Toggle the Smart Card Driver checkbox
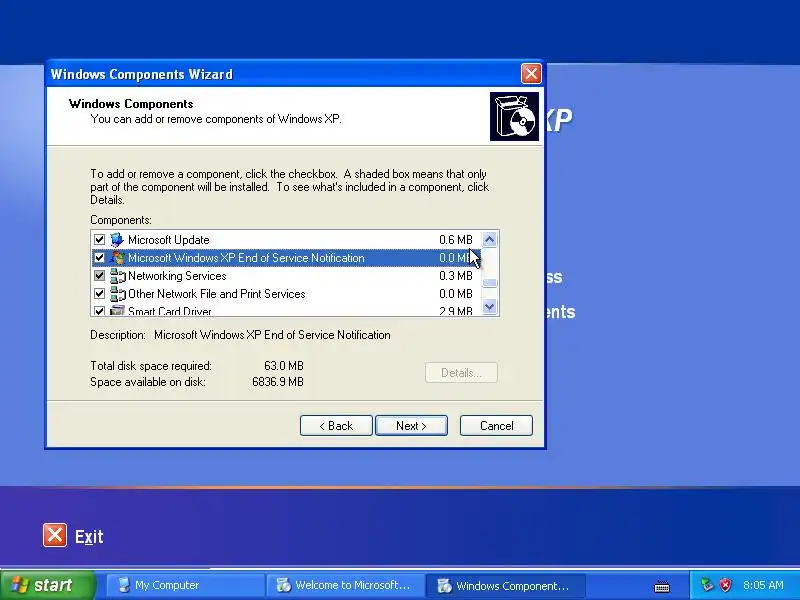 pos(99,310)
